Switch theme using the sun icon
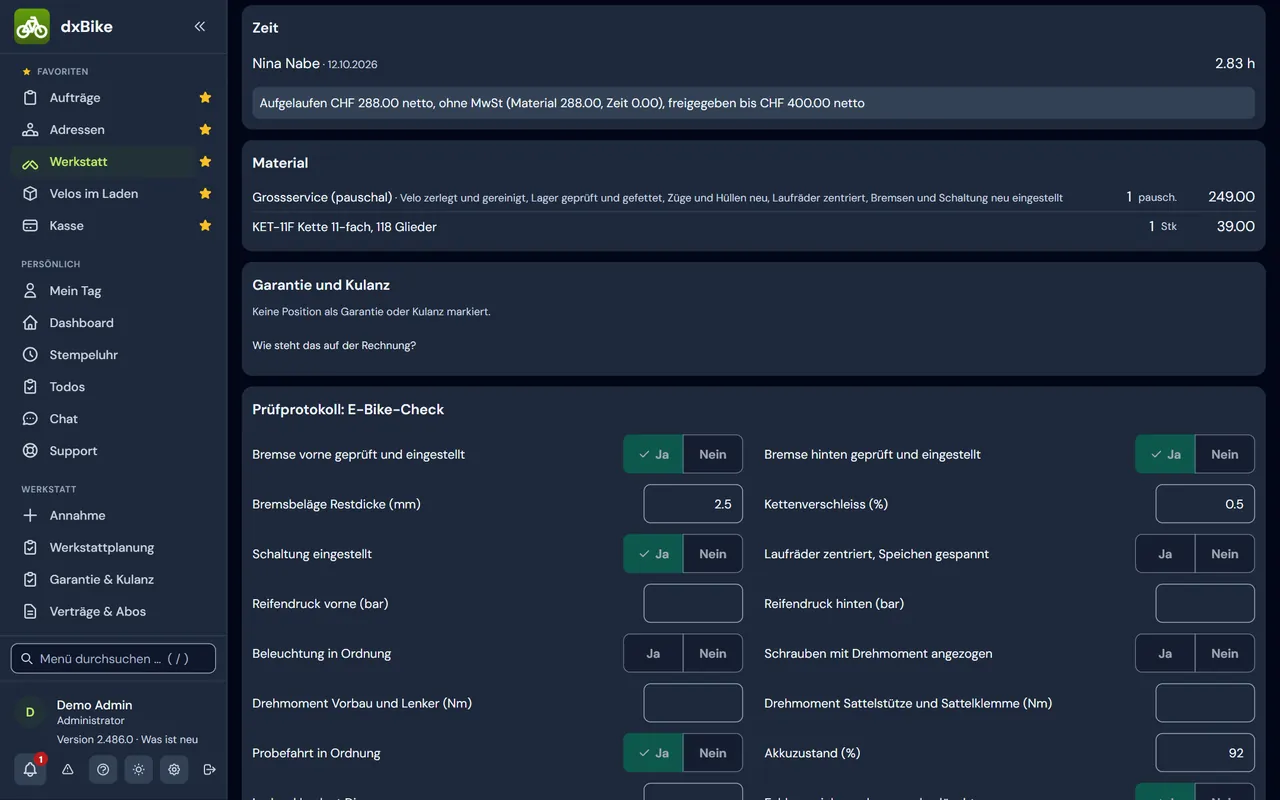 (x=138, y=769)
